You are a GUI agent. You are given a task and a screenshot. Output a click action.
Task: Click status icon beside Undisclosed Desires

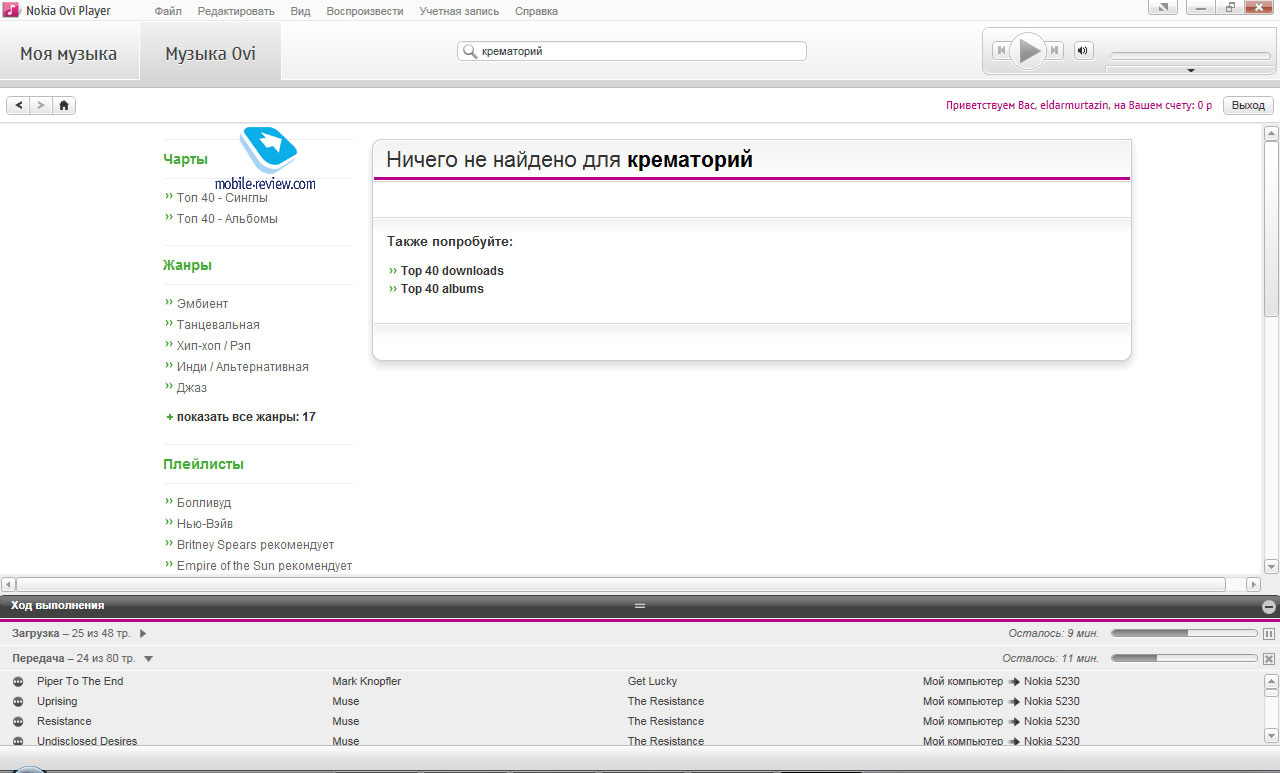point(18,741)
